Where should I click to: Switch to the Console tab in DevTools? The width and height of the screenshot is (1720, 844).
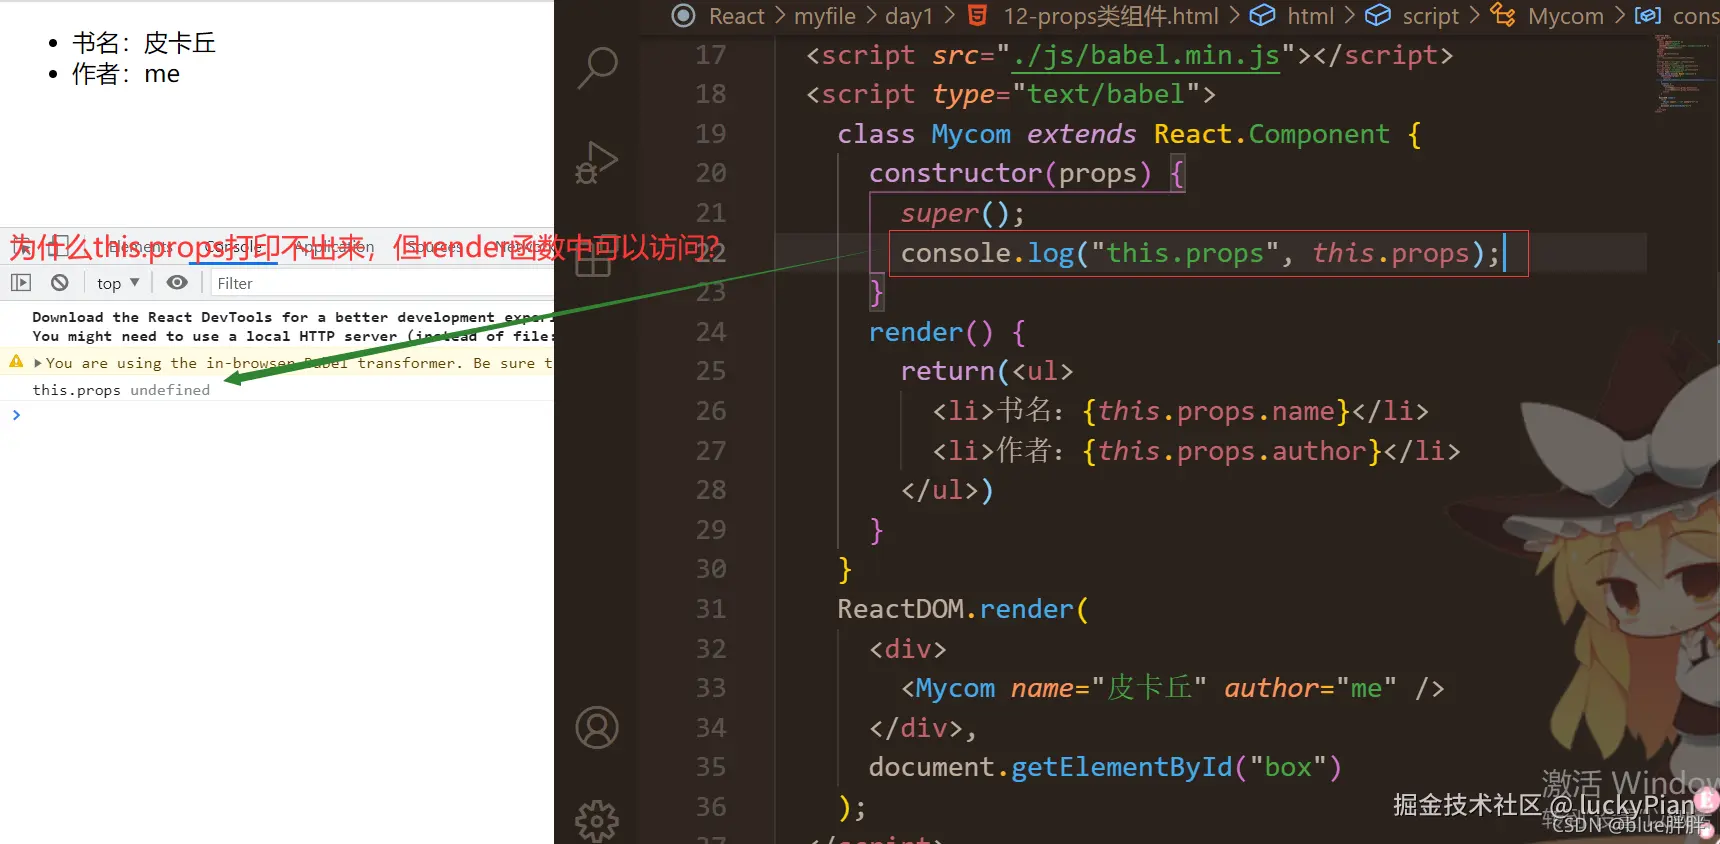[234, 247]
